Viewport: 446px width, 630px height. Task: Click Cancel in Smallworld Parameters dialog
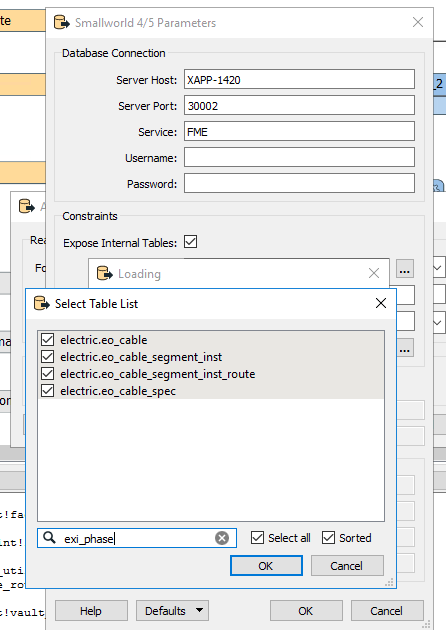click(387, 611)
